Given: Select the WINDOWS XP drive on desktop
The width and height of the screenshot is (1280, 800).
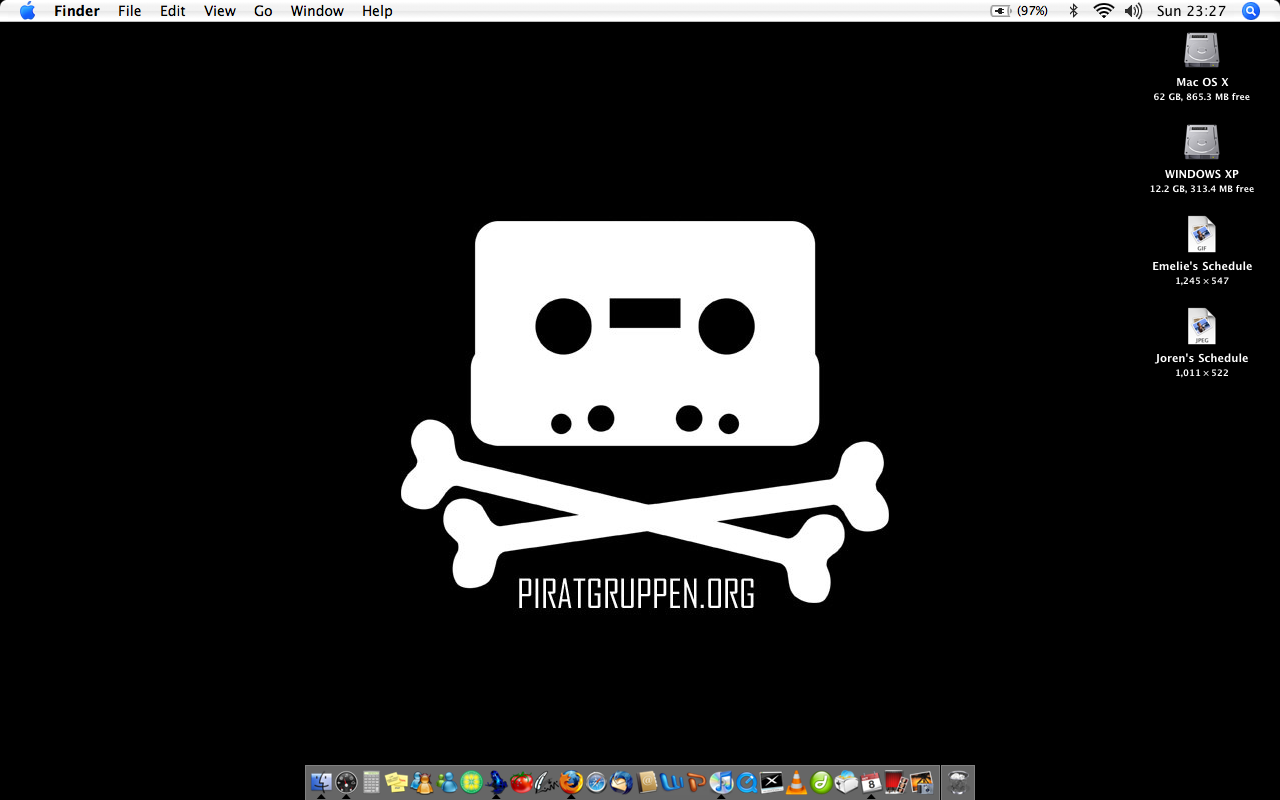Looking at the screenshot, I should pyautogui.click(x=1201, y=143).
